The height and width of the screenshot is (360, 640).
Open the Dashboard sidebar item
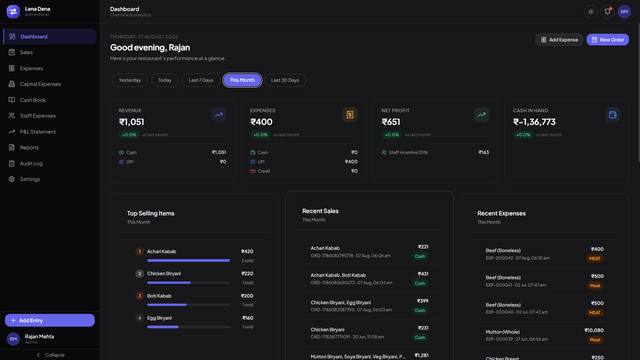tap(50, 36)
